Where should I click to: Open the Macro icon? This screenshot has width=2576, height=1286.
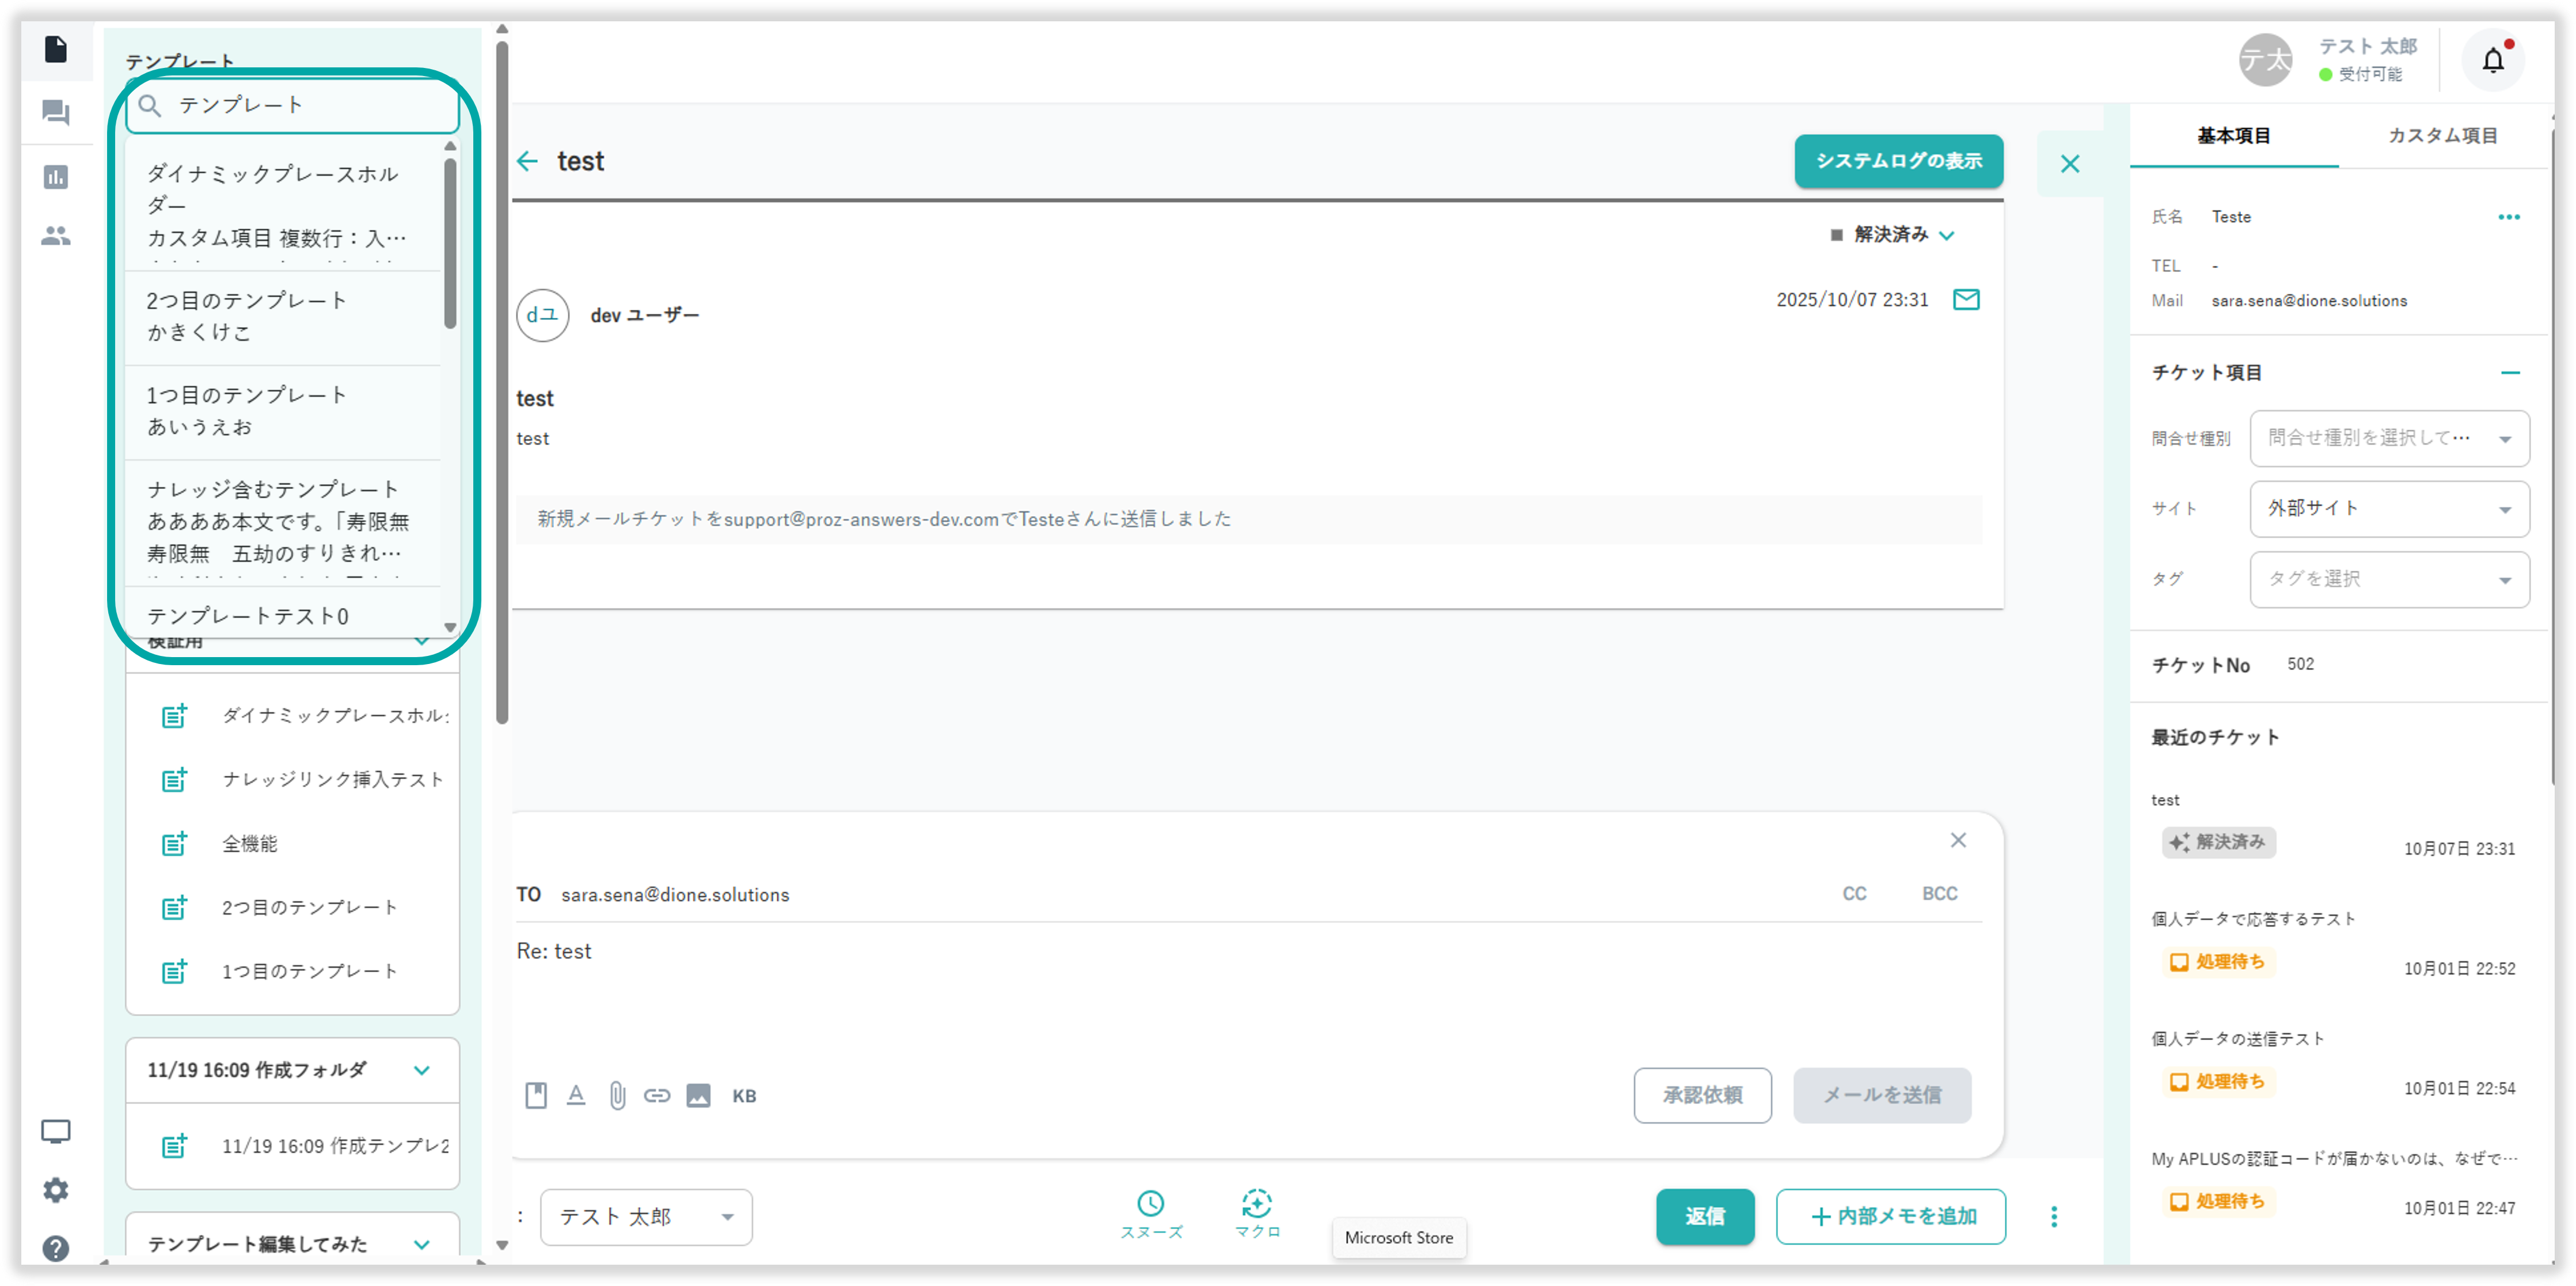pyautogui.click(x=1257, y=1204)
